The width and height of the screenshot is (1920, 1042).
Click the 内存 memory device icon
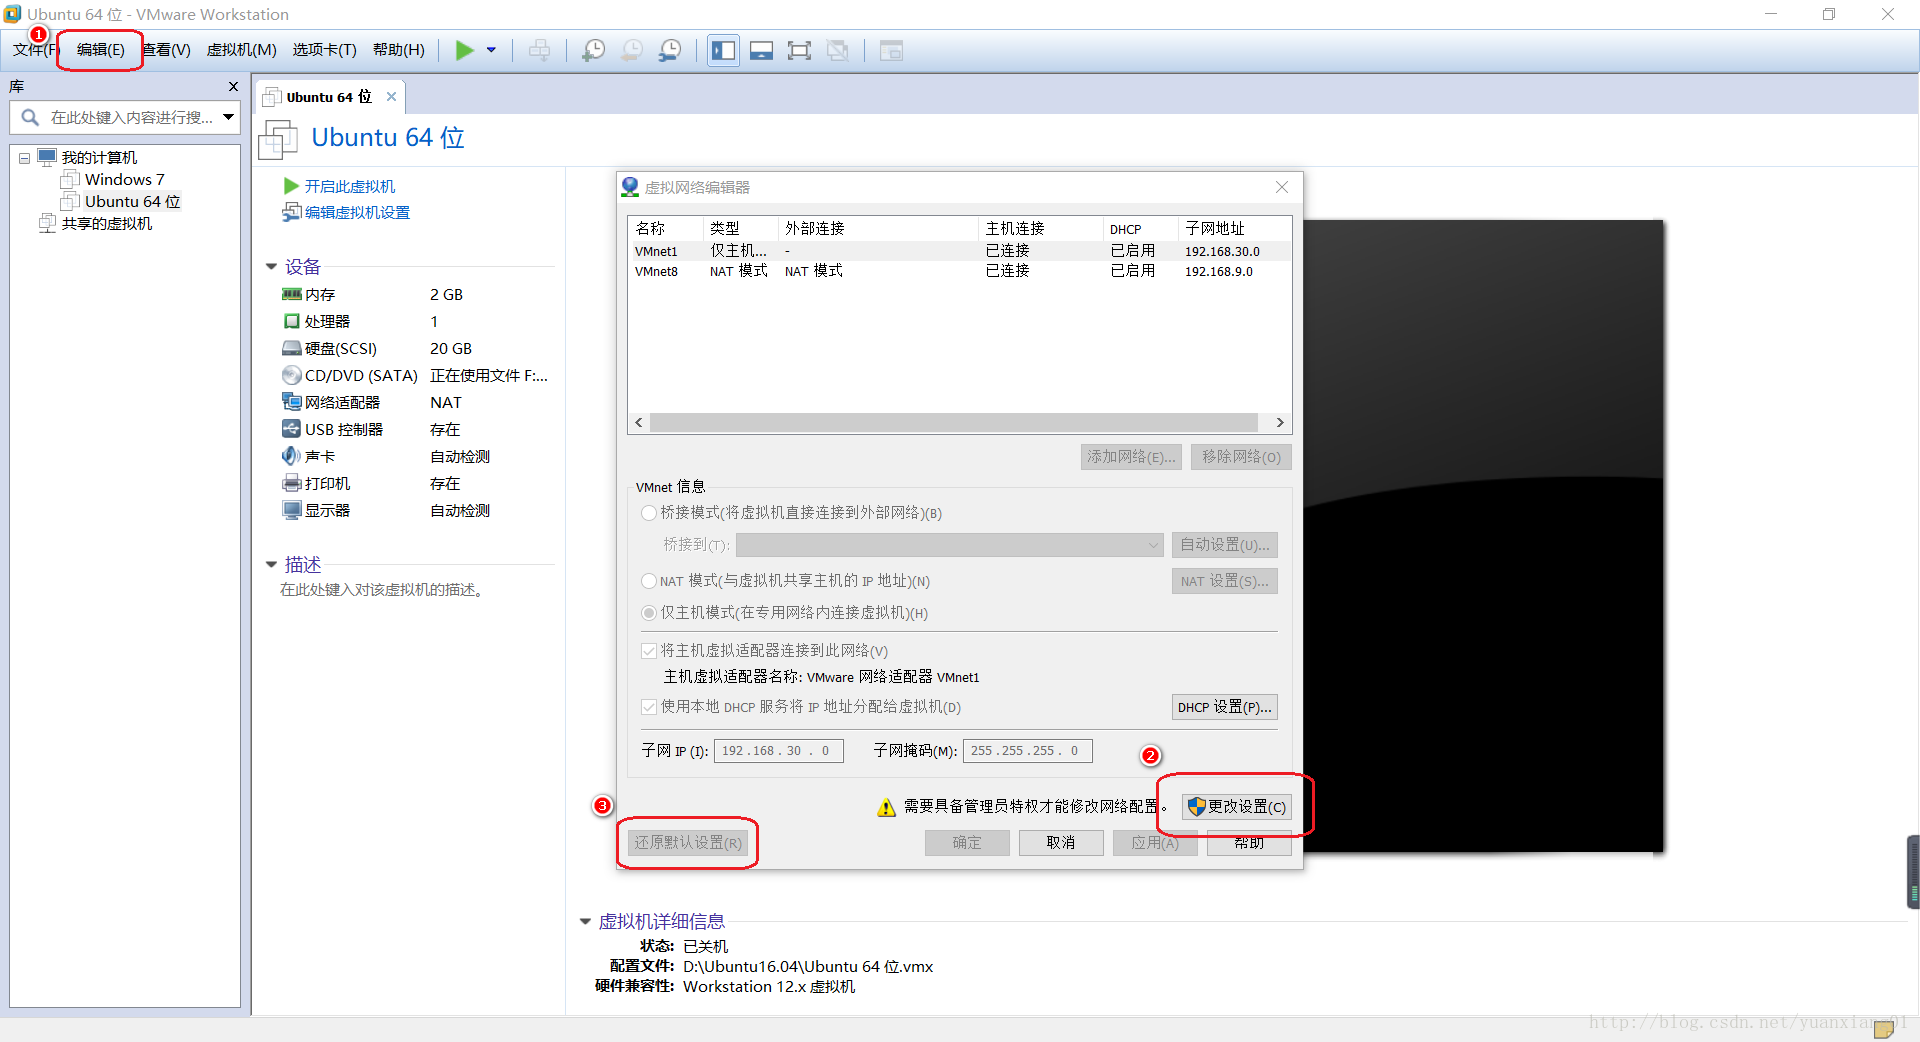point(291,294)
